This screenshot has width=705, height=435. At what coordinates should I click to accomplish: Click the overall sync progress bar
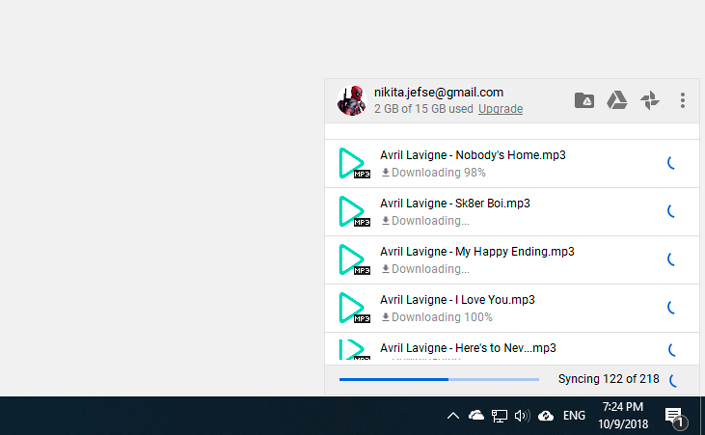click(x=439, y=380)
